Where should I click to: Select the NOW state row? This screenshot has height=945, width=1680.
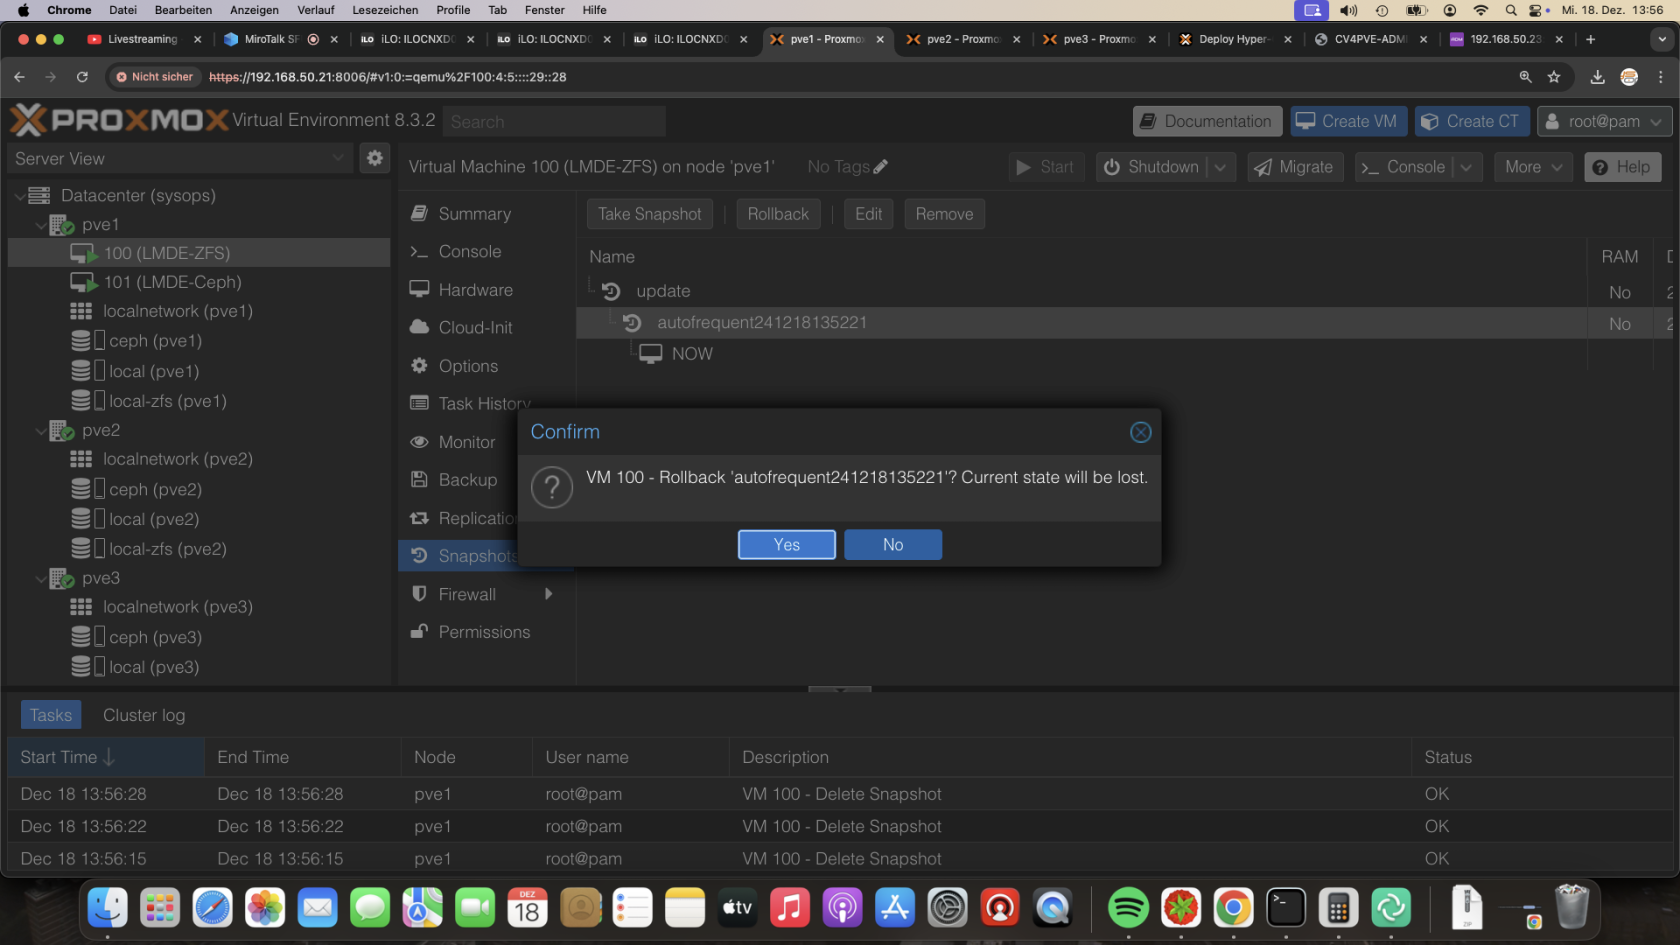(x=1124, y=354)
